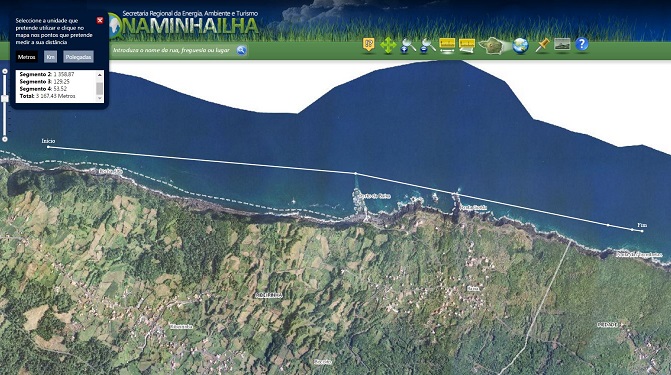Activate the zoom in magnifier tool
671x375 pixels.
click(x=407, y=45)
